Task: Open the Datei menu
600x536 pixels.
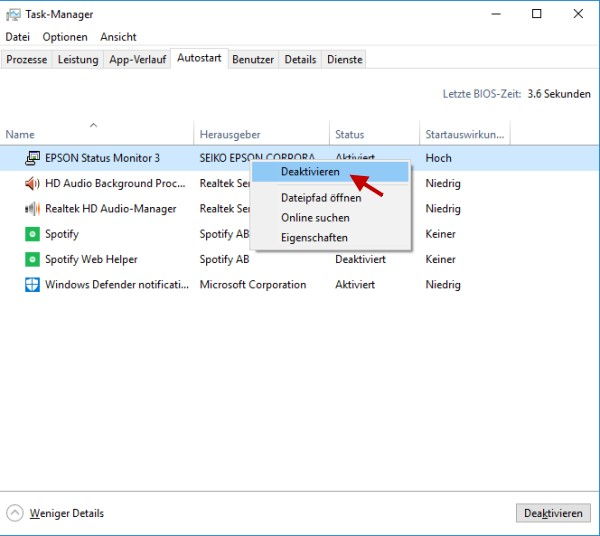Action: pos(18,37)
